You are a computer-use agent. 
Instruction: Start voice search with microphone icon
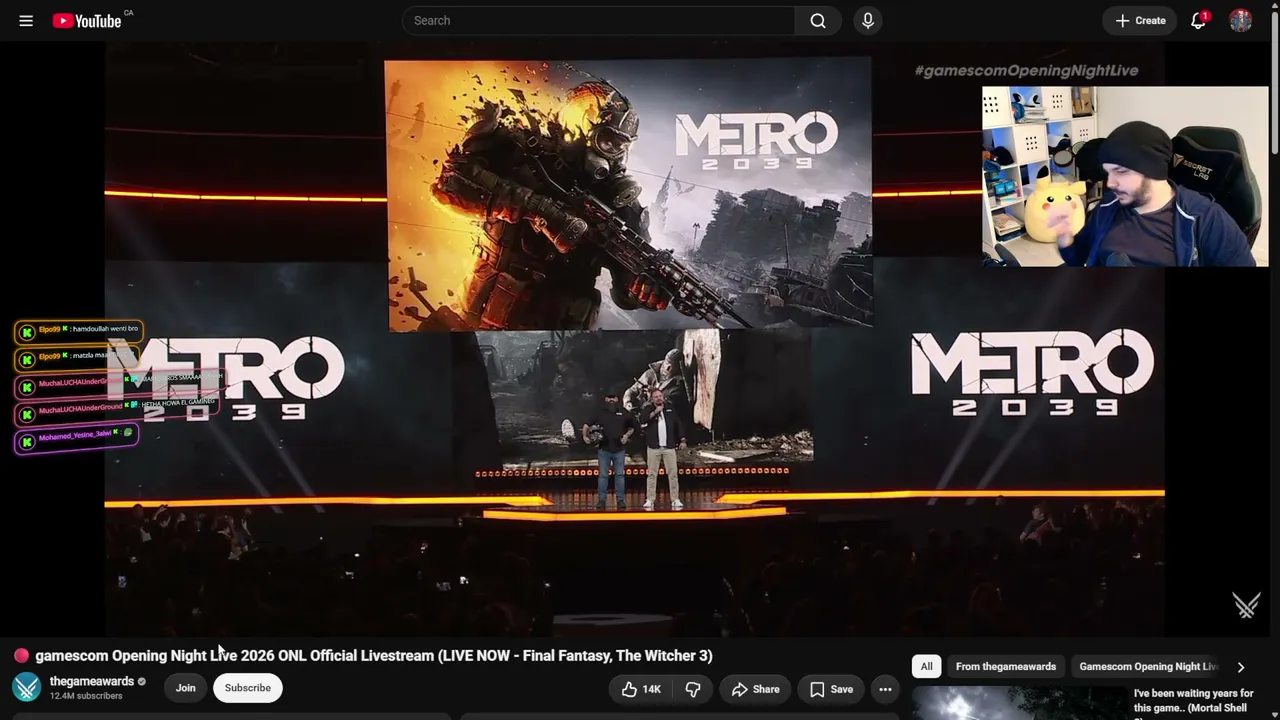coord(868,20)
